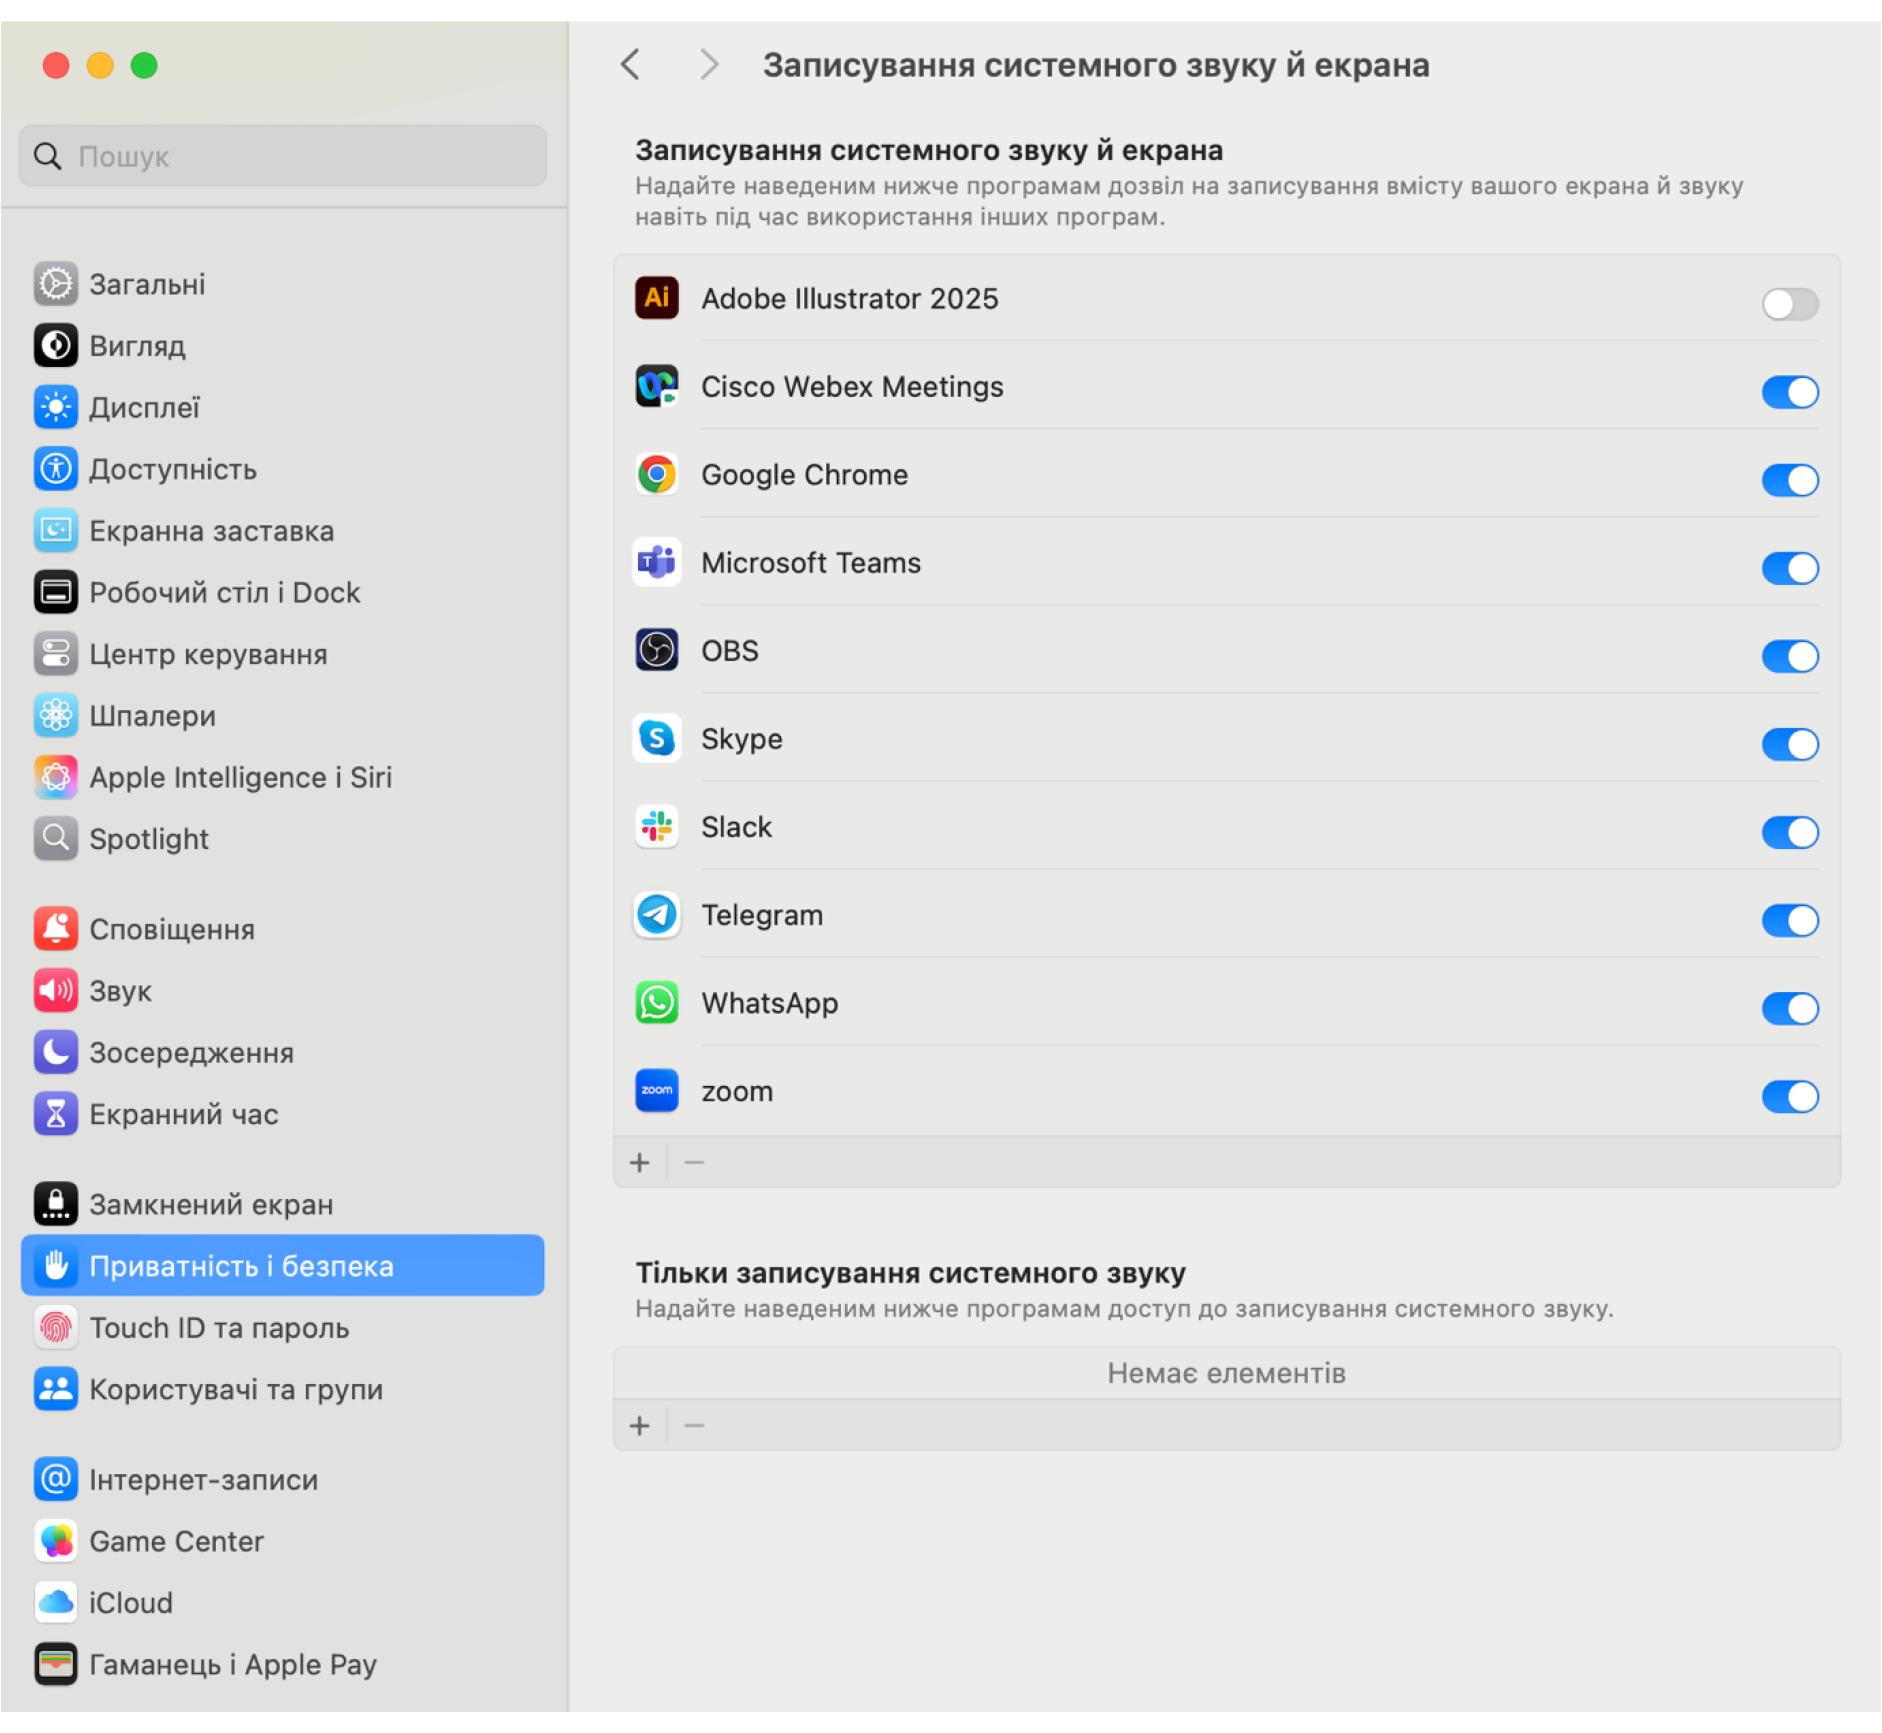Select Центр керування in the sidebar
This screenshot has width=1882, height=1733.
point(208,654)
